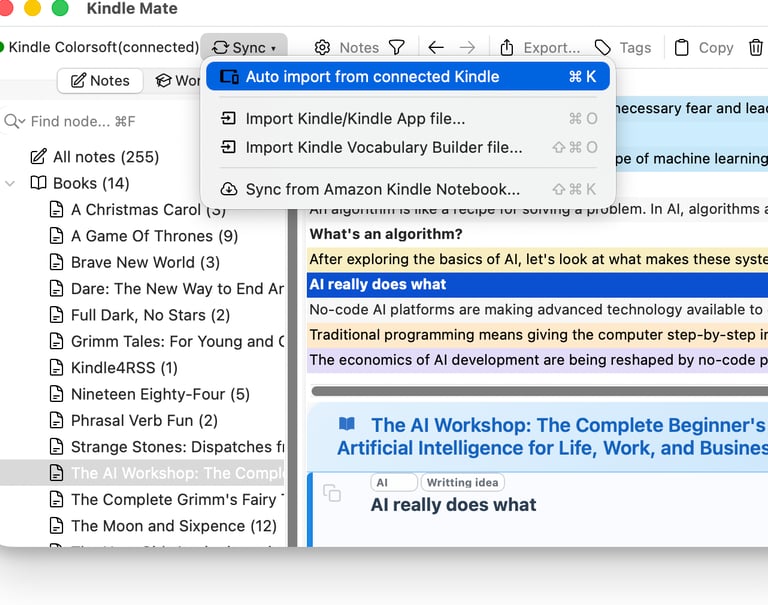Select note "The economics of AI development"
Screen dimensions: 768x605
coord(537,360)
